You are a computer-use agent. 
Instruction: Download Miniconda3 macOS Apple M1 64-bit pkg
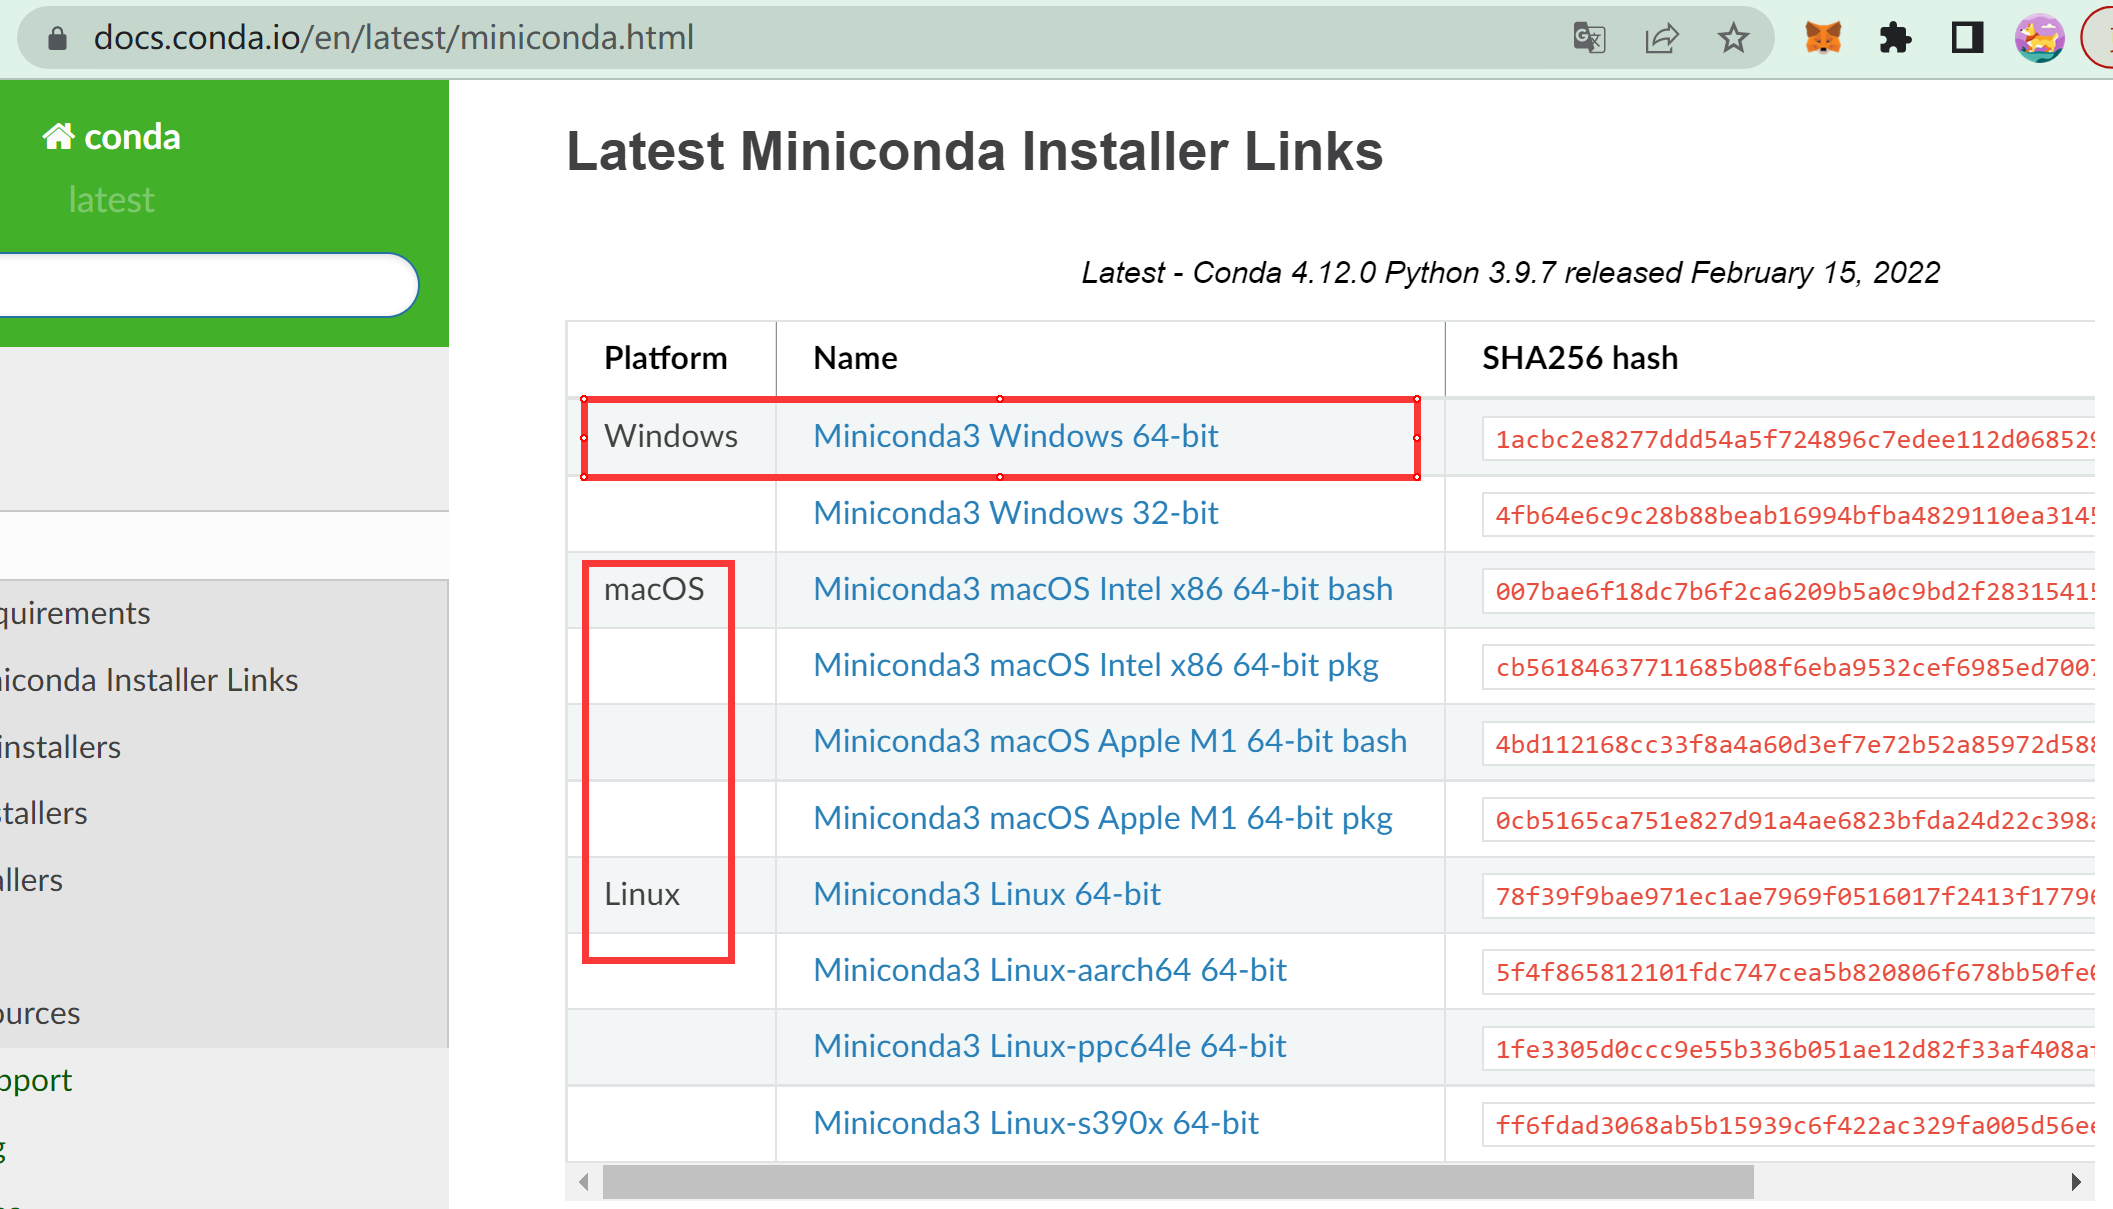coord(1103,818)
